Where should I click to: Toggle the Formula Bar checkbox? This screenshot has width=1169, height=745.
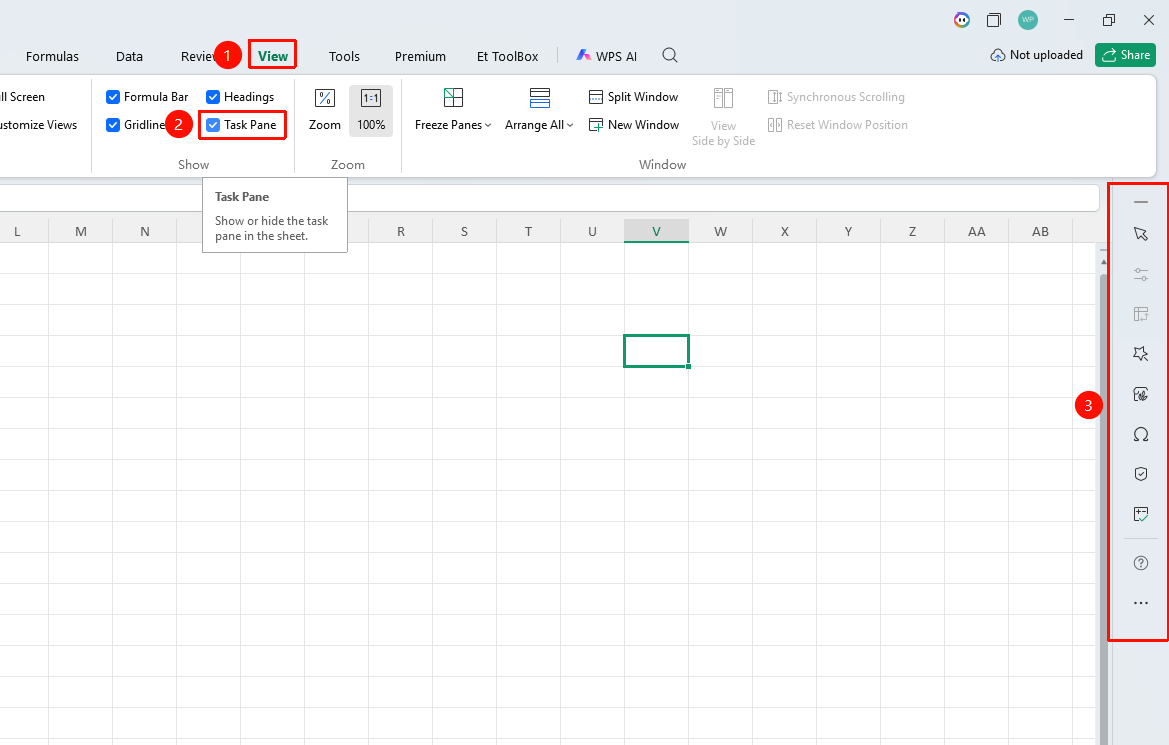[x=113, y=97]
